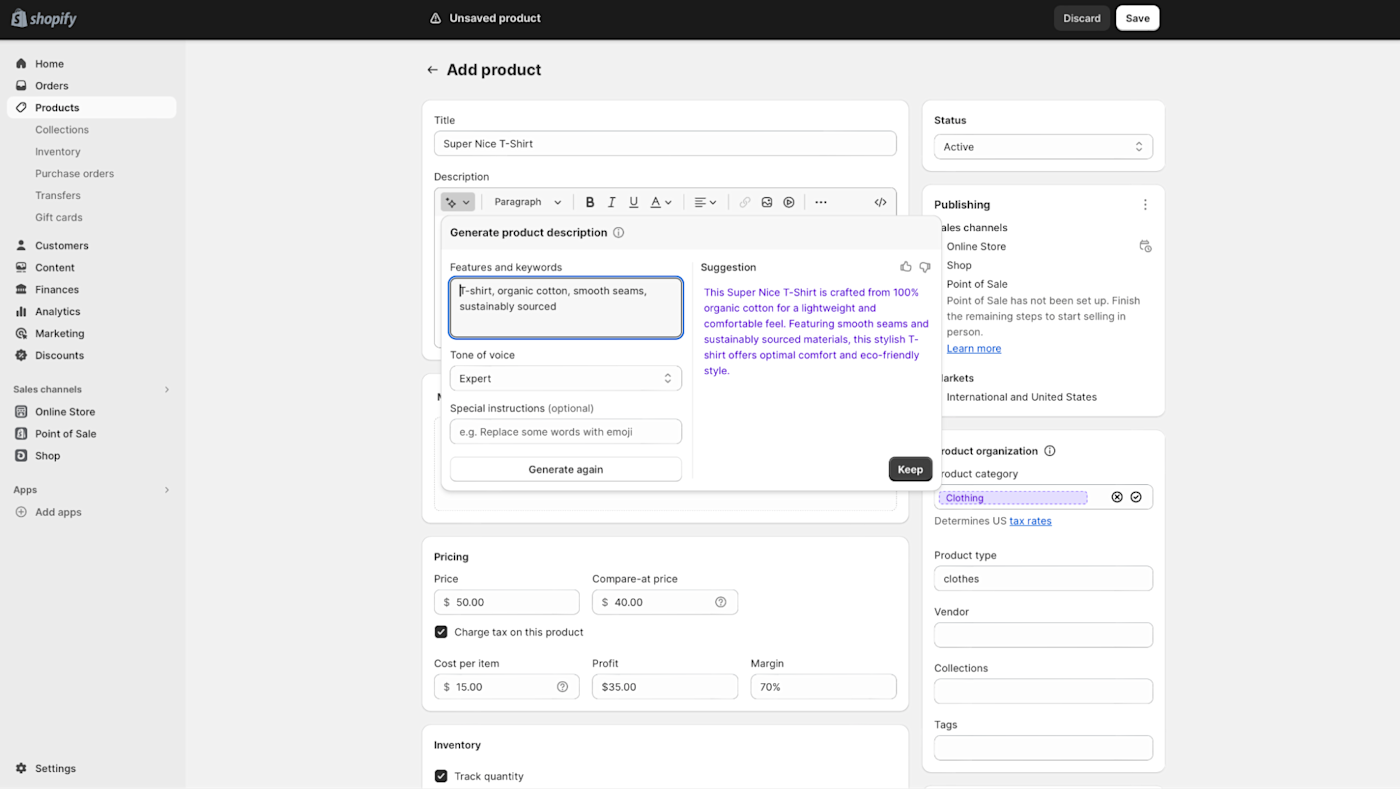This screenshot has width=1400, height=789.
Task: Open the more formatting options ellipsis
Action: point(821,202)
